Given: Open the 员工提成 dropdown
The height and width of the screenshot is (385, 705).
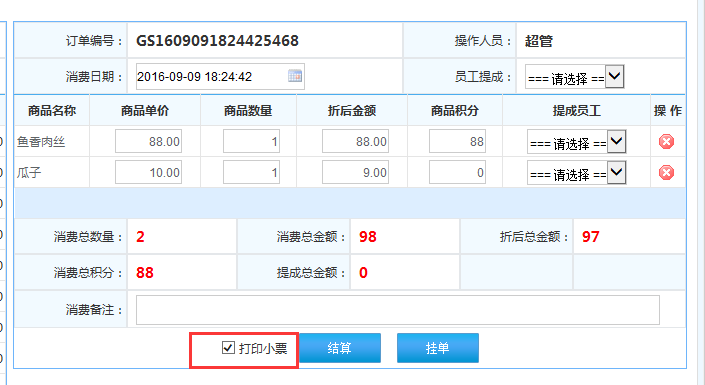Looking at the screenshot, I should [x=574, y=76].
